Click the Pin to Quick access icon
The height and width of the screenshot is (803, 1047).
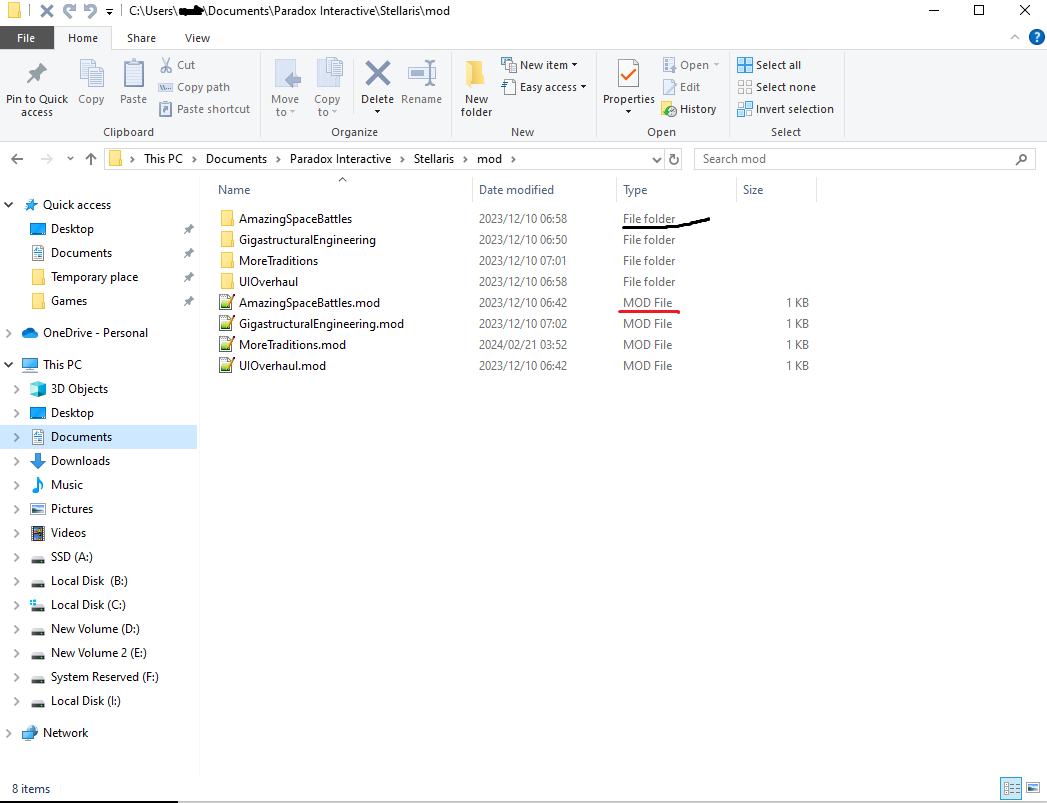click(37, 76)
